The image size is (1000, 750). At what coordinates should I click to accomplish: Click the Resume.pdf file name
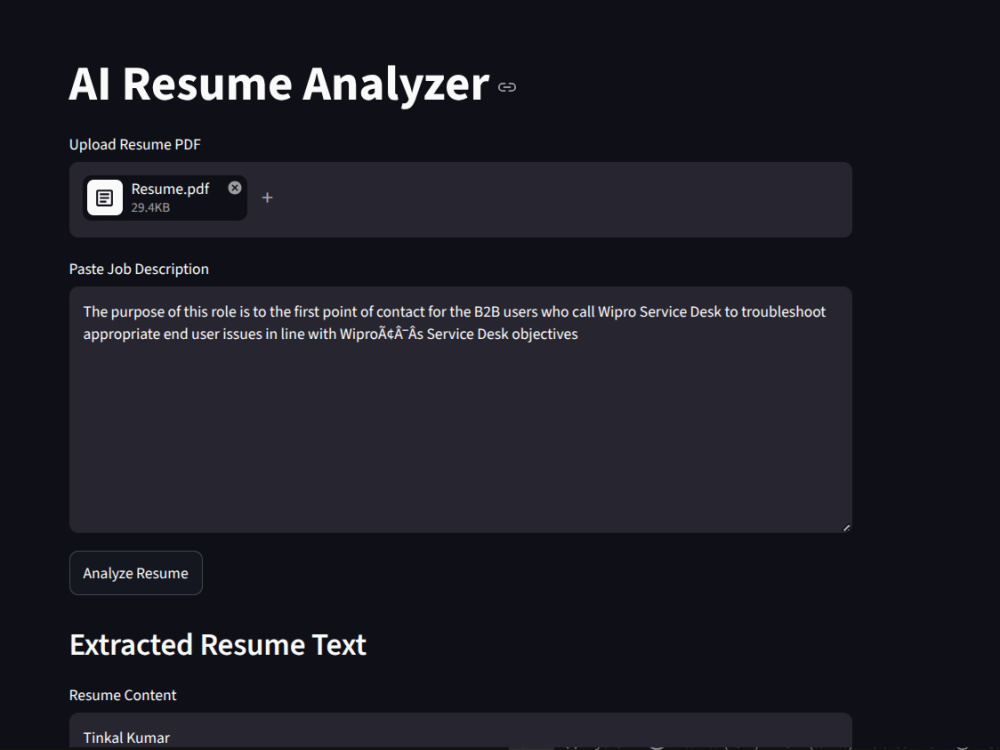point(170,189)
